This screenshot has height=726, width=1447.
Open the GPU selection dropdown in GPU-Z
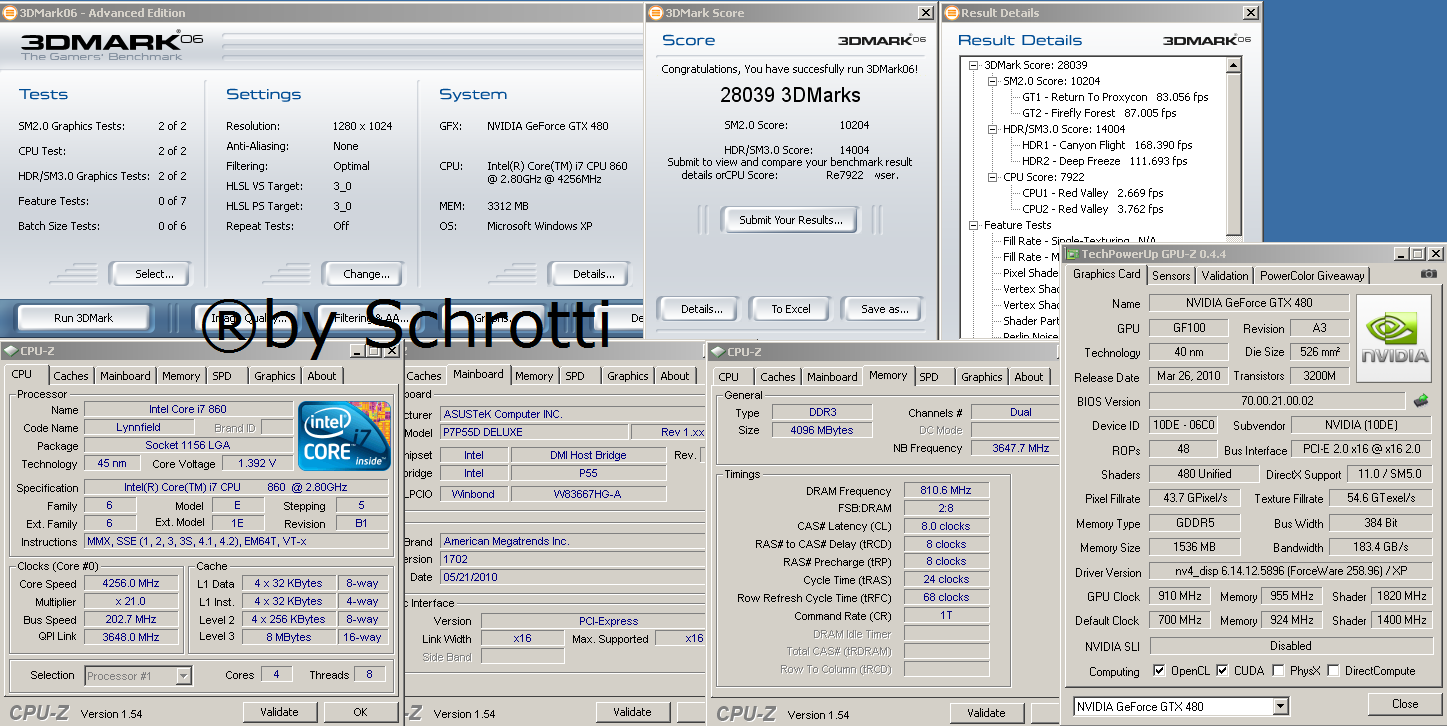(1280, 707)
